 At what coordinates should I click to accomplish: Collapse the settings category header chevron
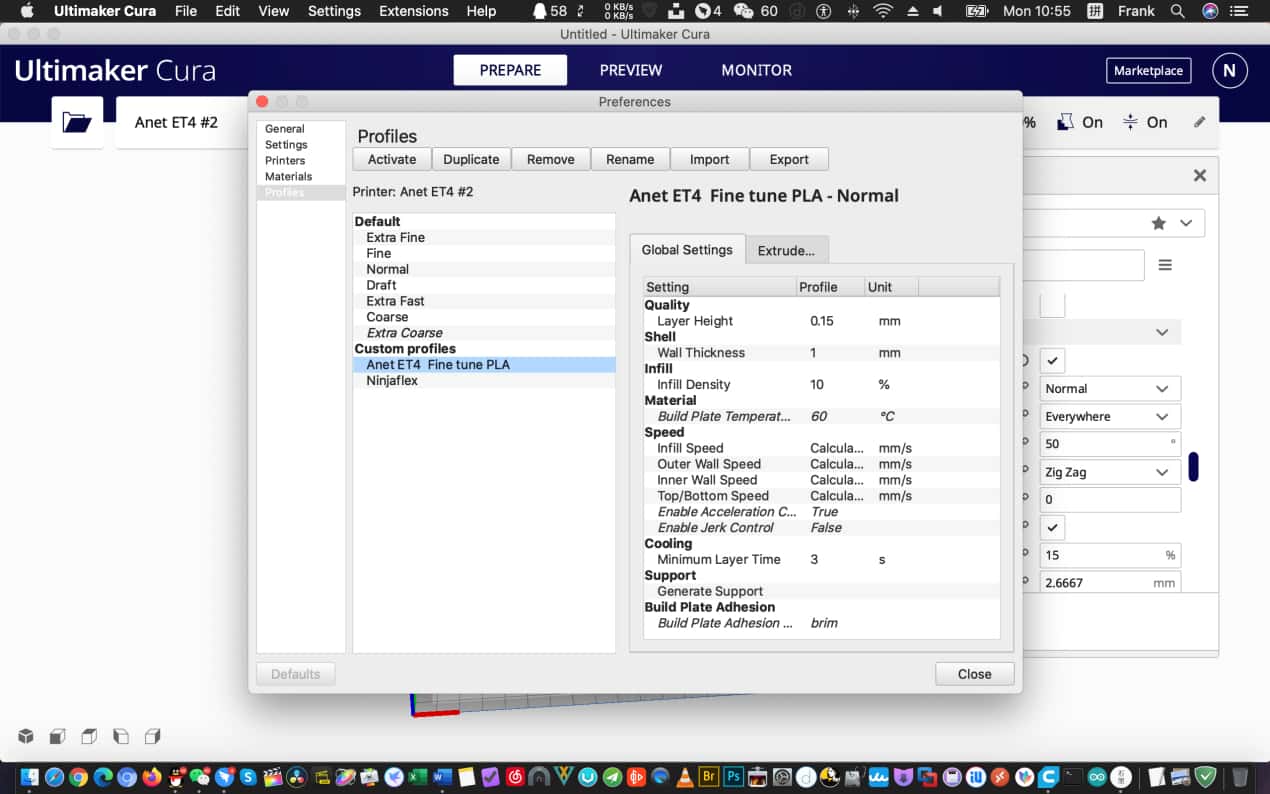(1162, 332)
